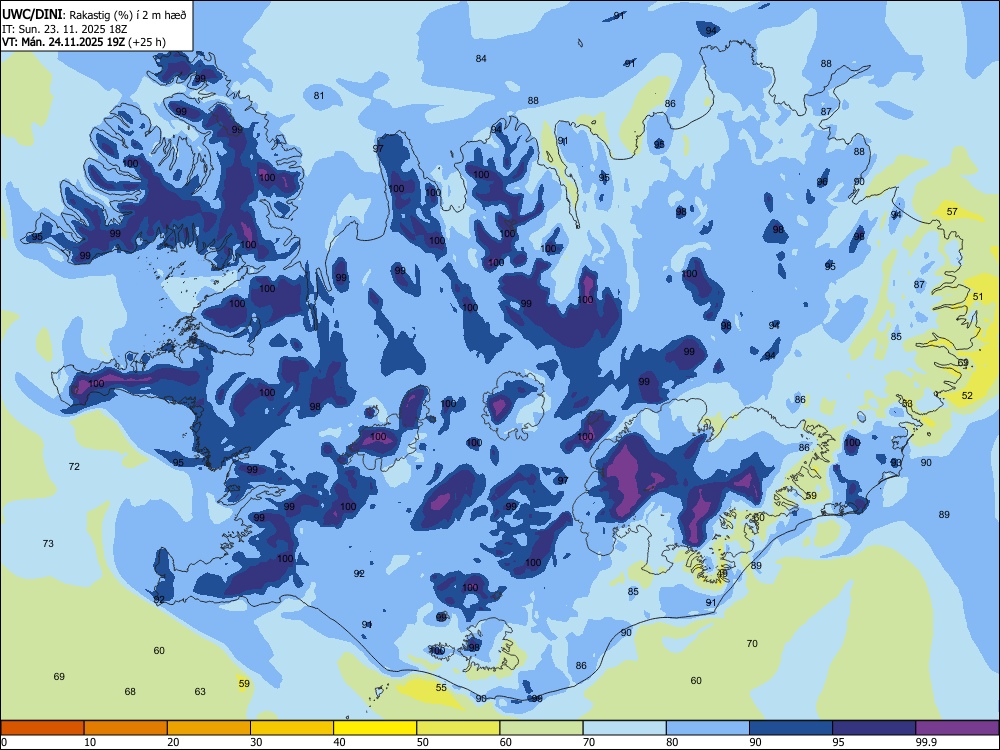Click the 80–90 light blue legend swatch
The image size is (1000, 750).
708,728
